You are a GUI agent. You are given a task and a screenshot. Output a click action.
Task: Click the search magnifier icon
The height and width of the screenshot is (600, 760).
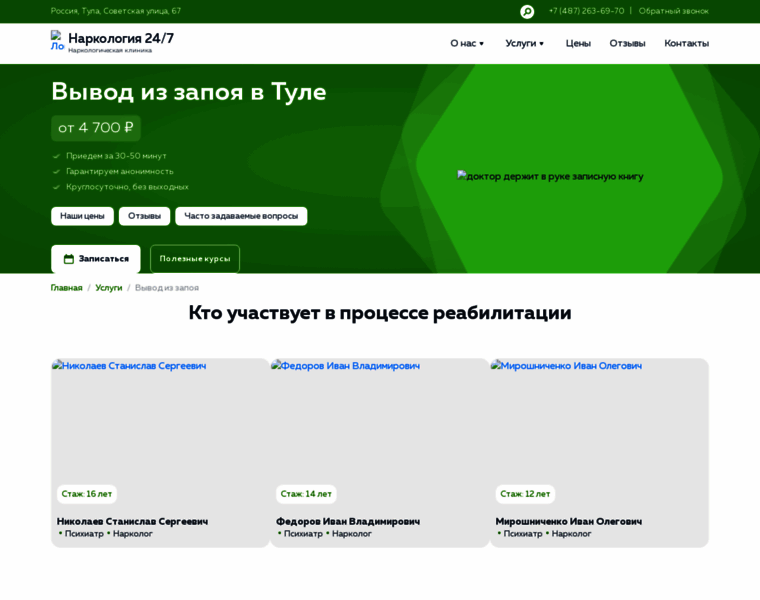coord(527,11)
